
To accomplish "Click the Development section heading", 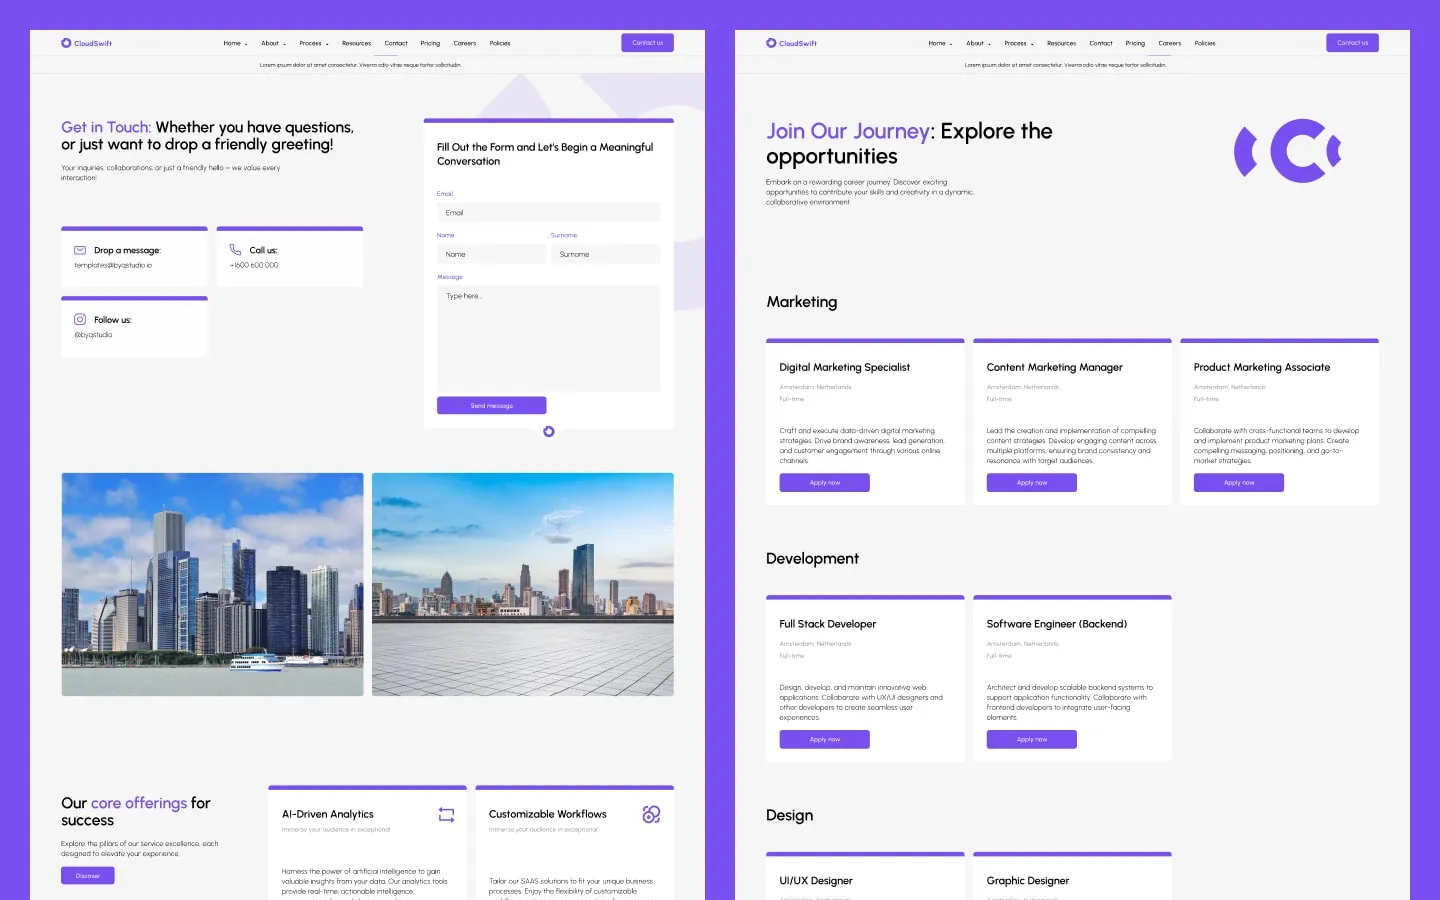I will click(x=812, y=559).
